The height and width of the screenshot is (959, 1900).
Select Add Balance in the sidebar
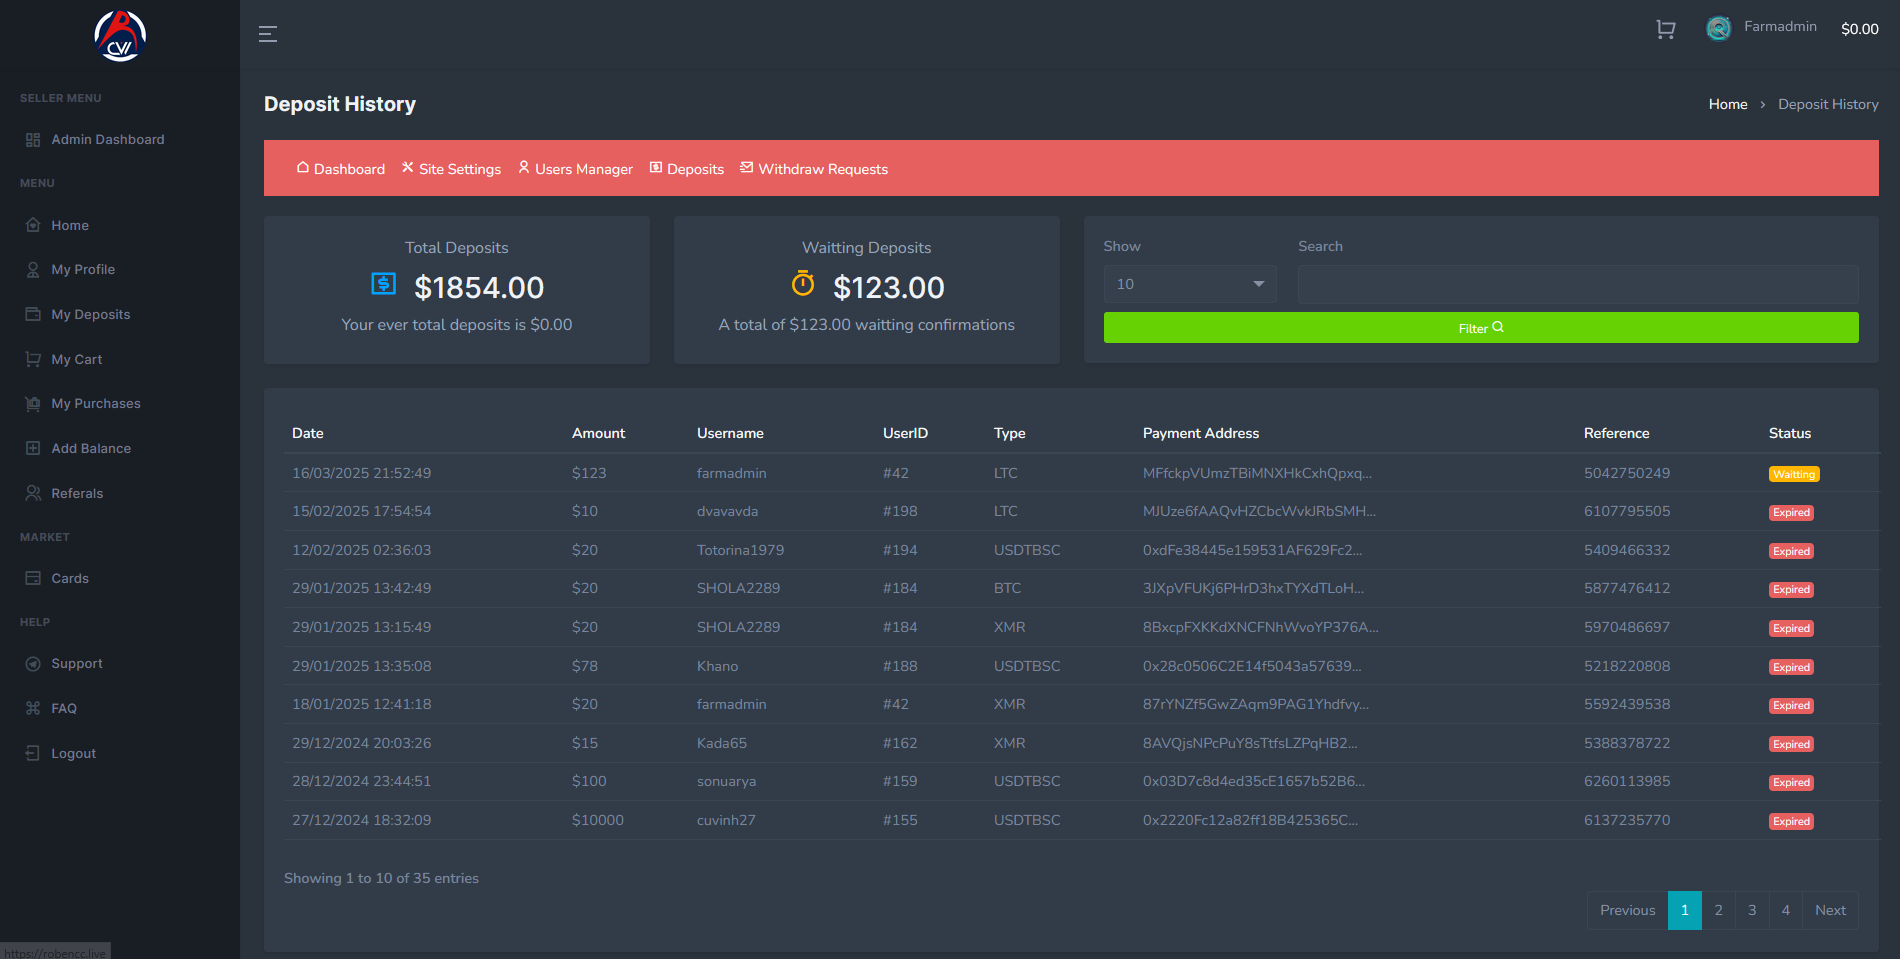point(90,449)
